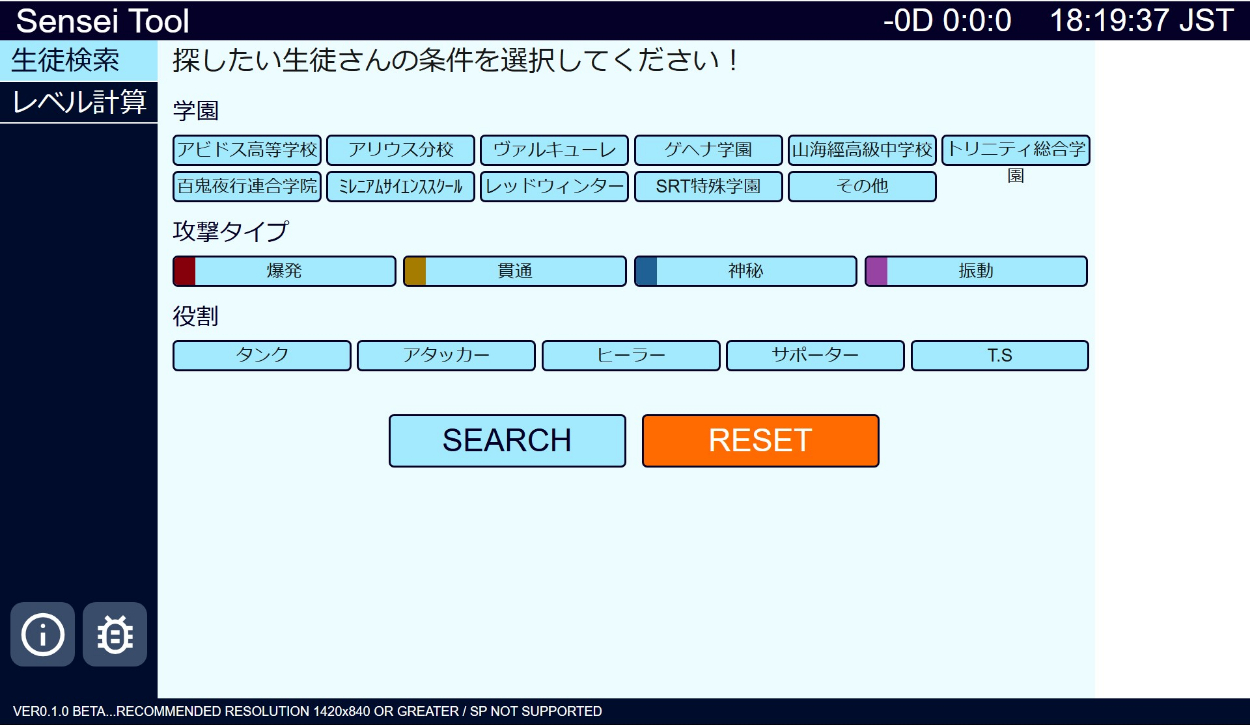Select the タンク role filter
The height and width of the screenshot is (725, 1250).
(262, 356)
